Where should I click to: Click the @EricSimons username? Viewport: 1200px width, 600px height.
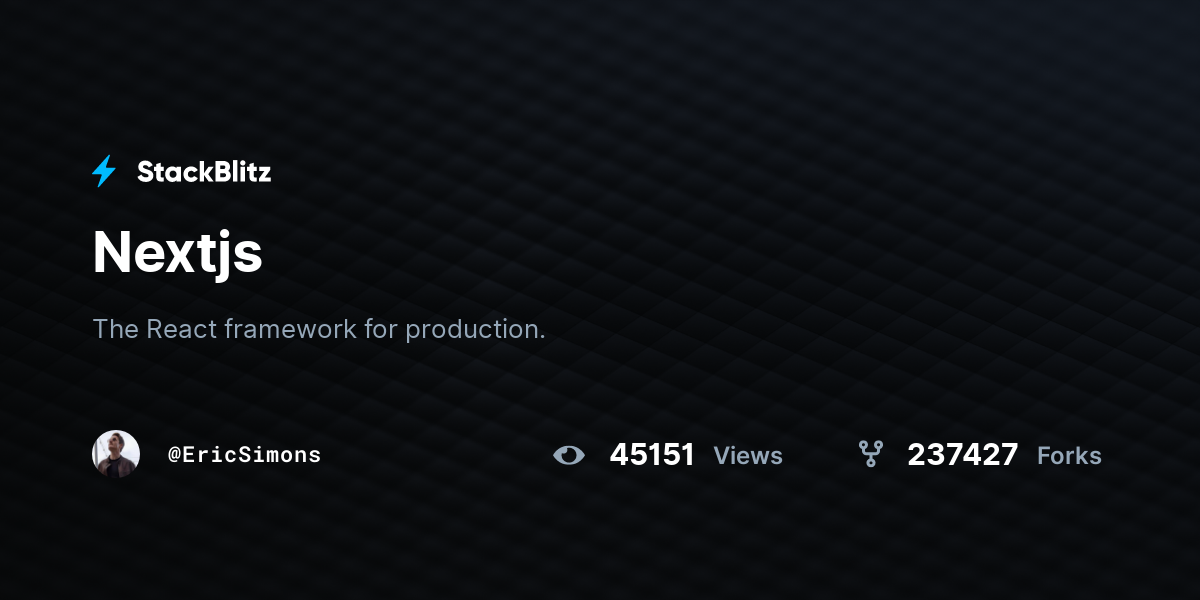point(245,455)
